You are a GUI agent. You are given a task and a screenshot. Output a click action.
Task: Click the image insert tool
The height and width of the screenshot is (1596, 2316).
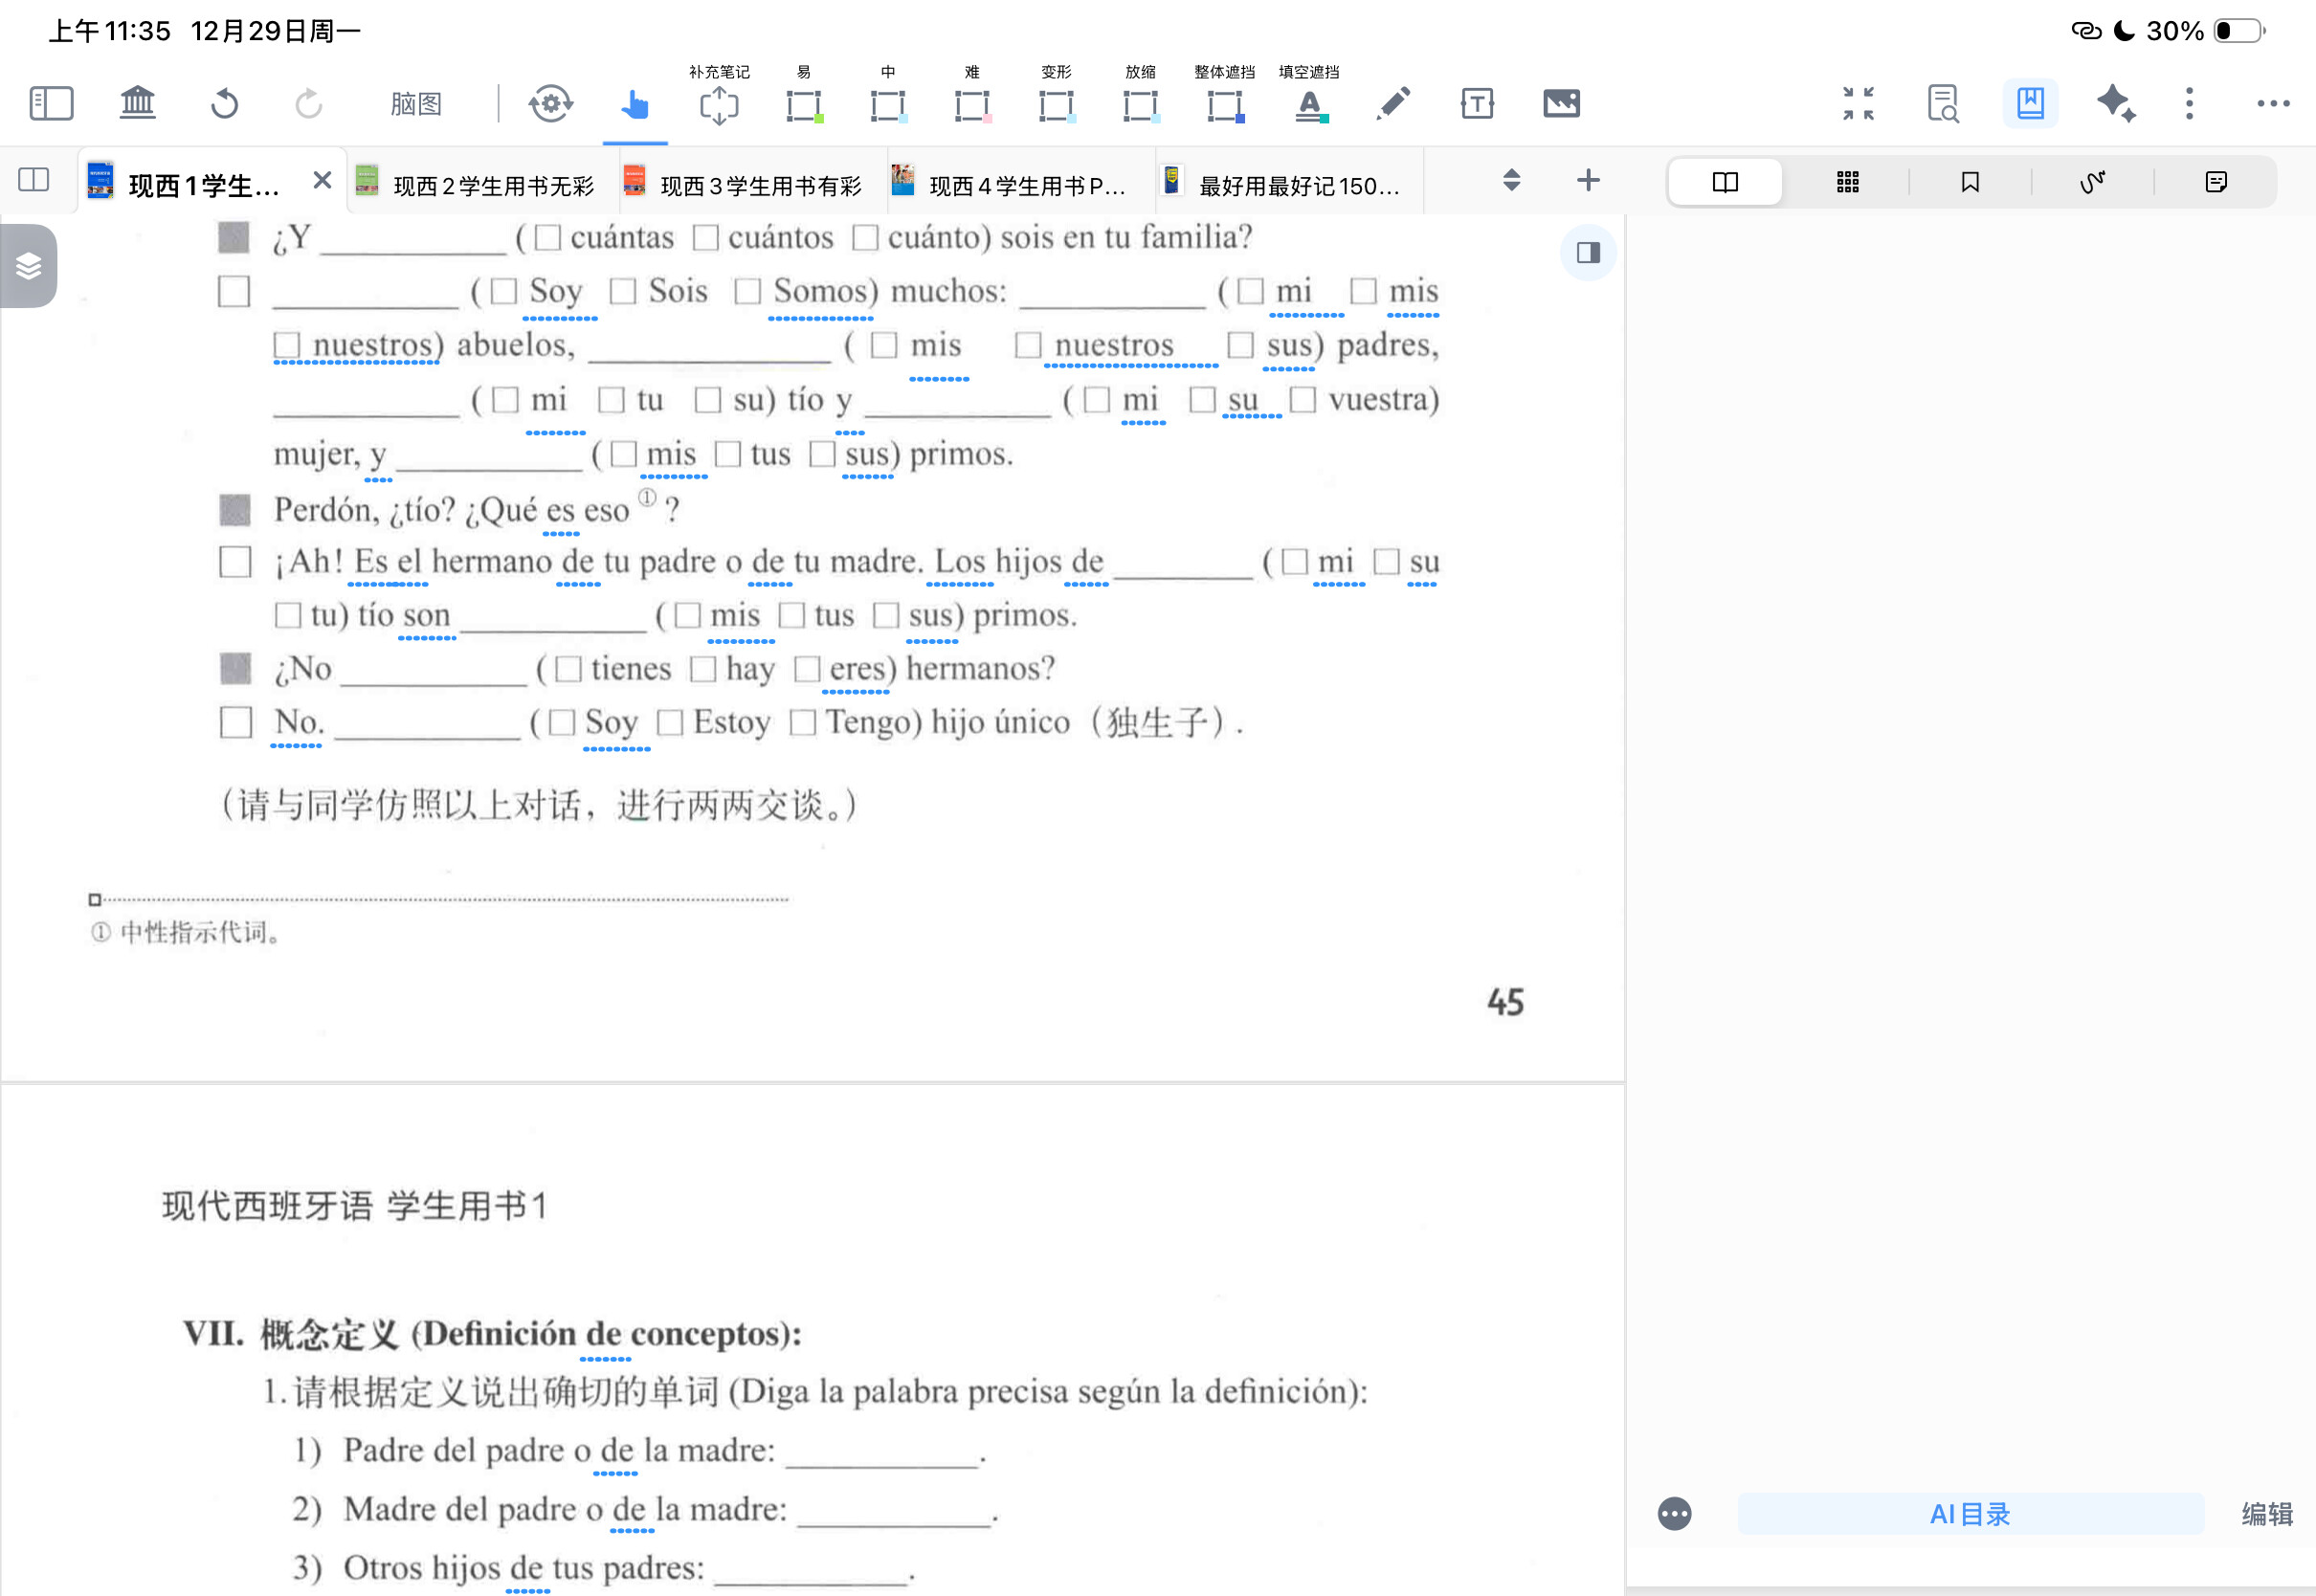1561,103
